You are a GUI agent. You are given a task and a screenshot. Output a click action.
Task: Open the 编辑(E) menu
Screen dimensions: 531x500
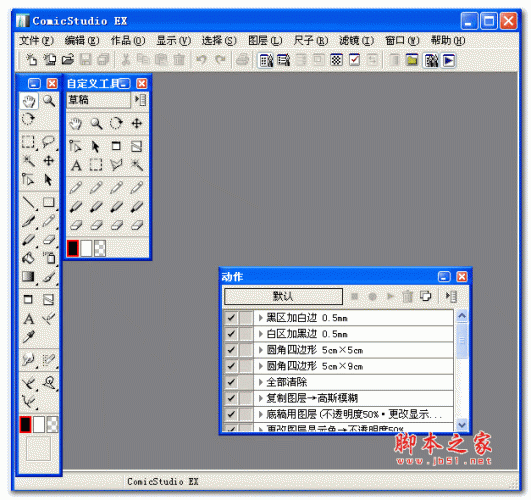pos(82,41)
